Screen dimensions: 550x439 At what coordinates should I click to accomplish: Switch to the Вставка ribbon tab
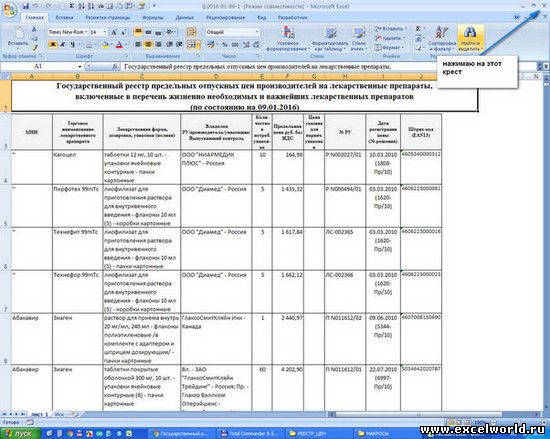click(64, 17)
